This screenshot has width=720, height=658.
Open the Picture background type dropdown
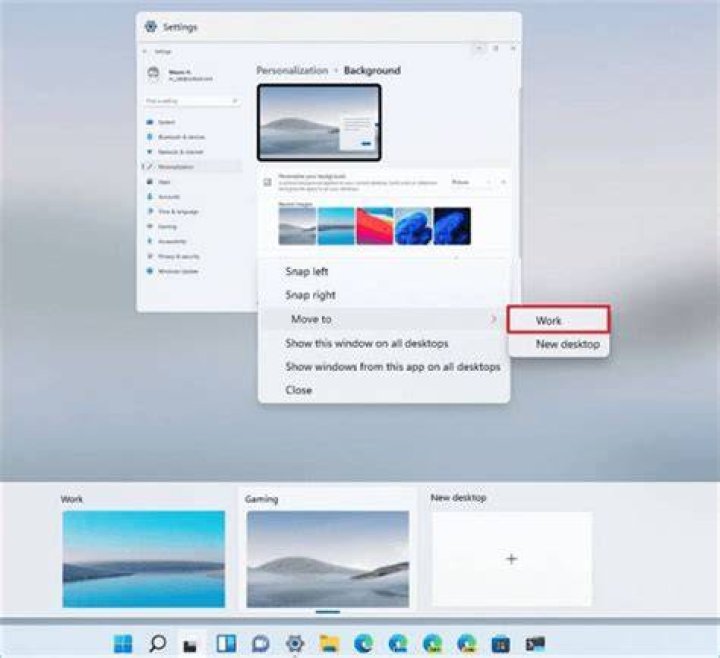(470, 182)
